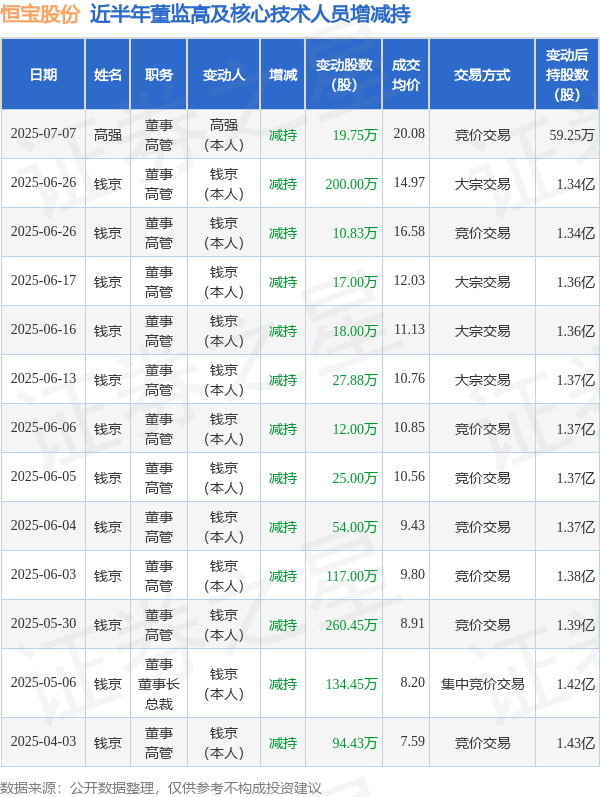Viewport: 600px width, 797px height.
Task: Click the 94.43万 share change value
Action: point(355,743)
